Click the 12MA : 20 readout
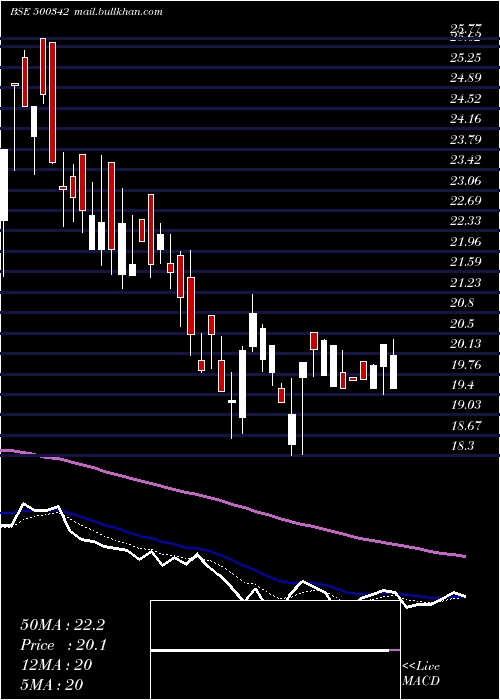The image size is (500, 700). click(x=56, y=665)
